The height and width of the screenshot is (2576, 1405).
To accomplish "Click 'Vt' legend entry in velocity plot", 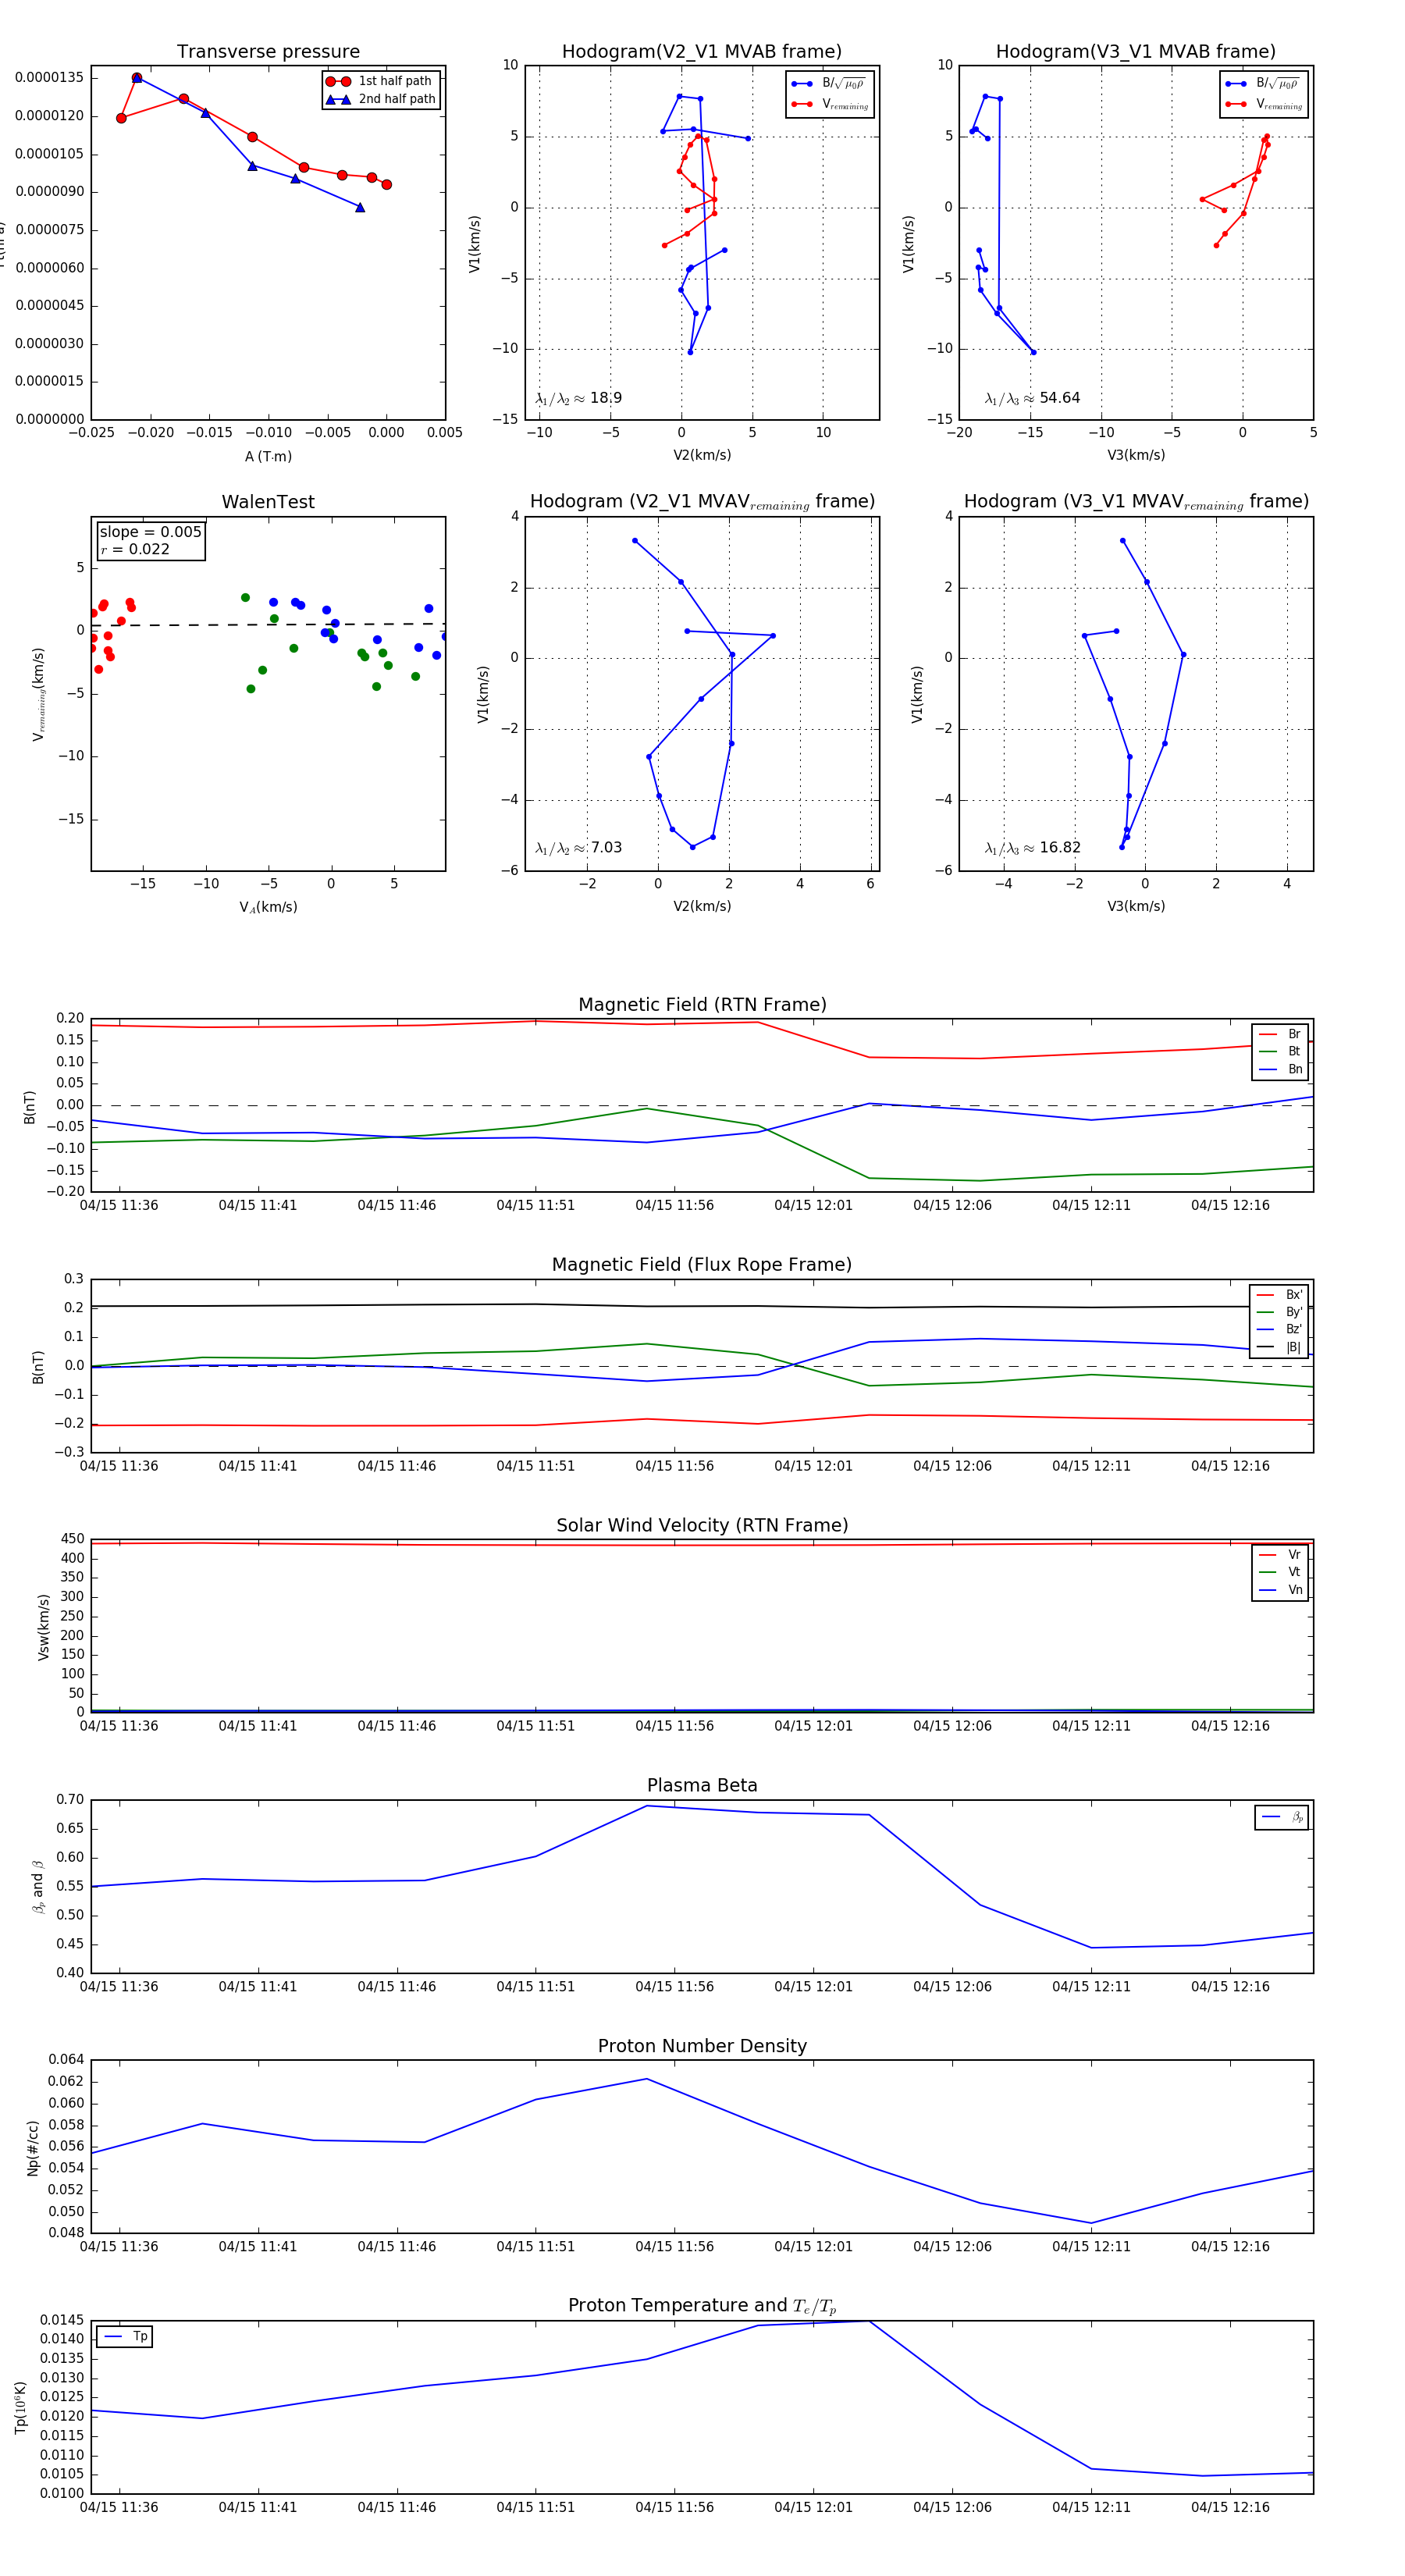I will click(x=1280, y=1572).
